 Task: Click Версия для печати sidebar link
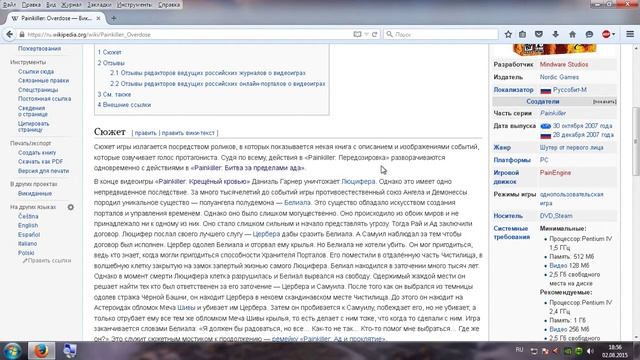click(x=43, y=171)
